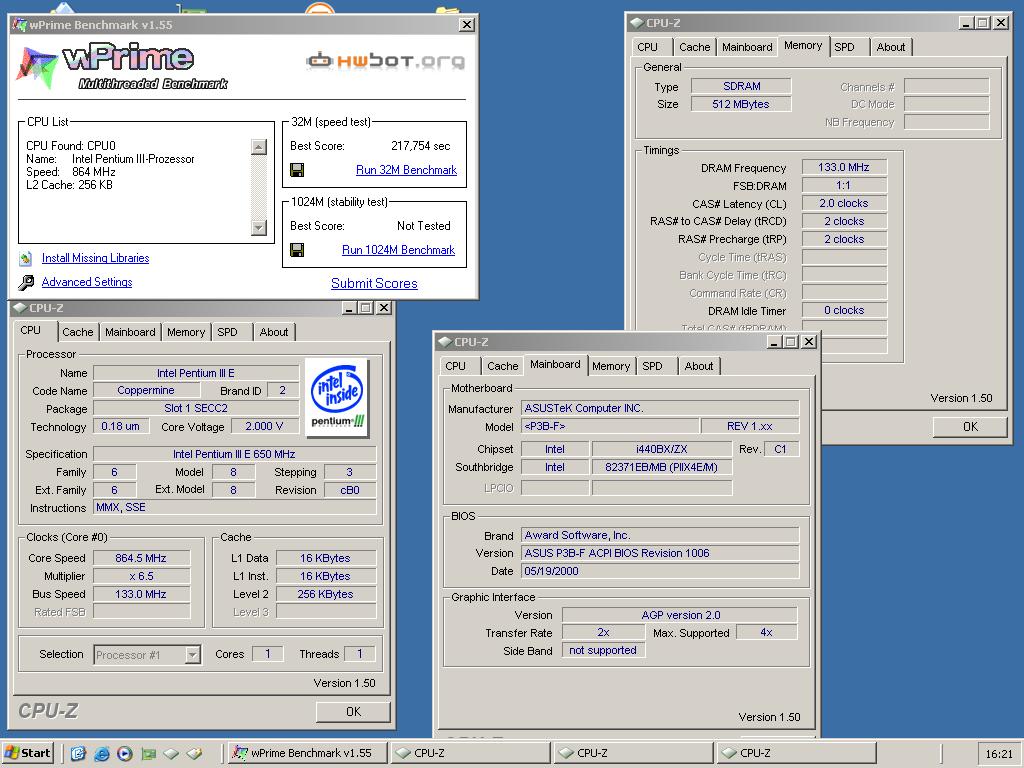
Task: Switch to Memory tab in CPU-Z CPU window
Action: pyautogui.click(x=186, y=332)
